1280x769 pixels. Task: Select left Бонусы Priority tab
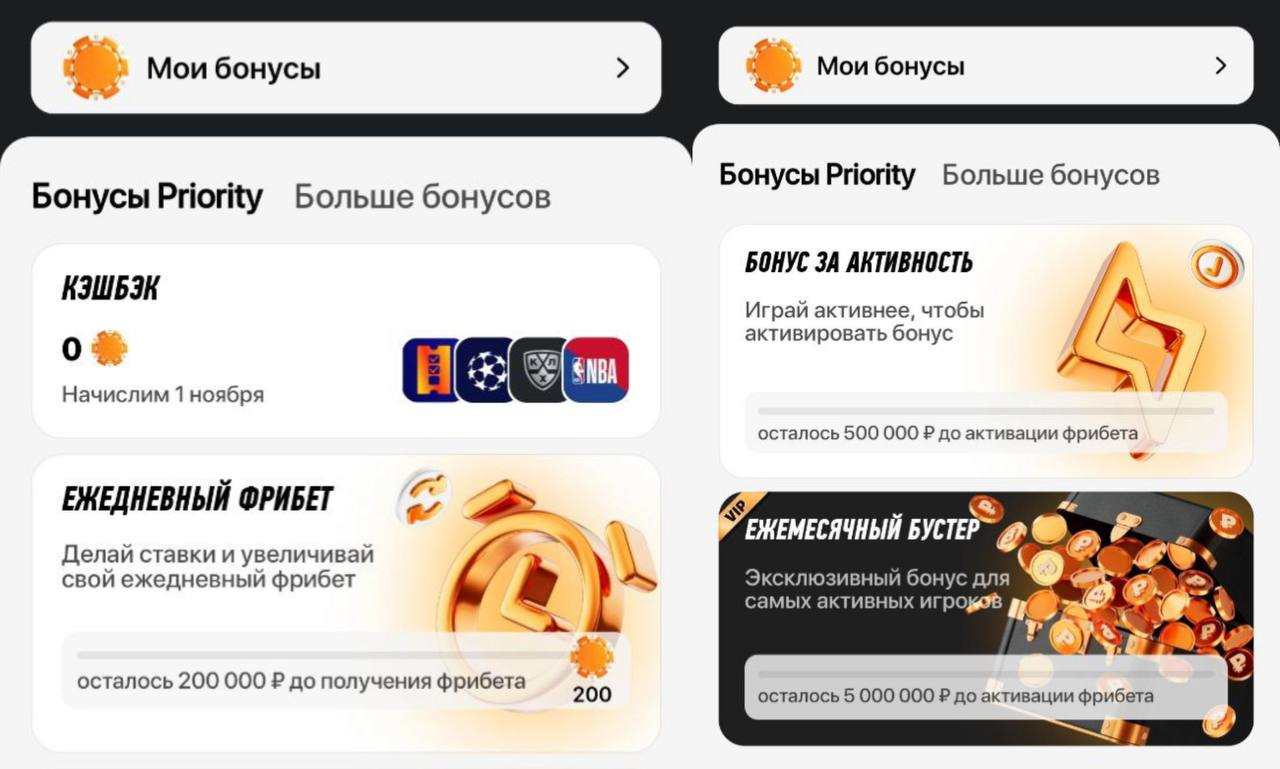pyautogui.click(x=147, y=196)
